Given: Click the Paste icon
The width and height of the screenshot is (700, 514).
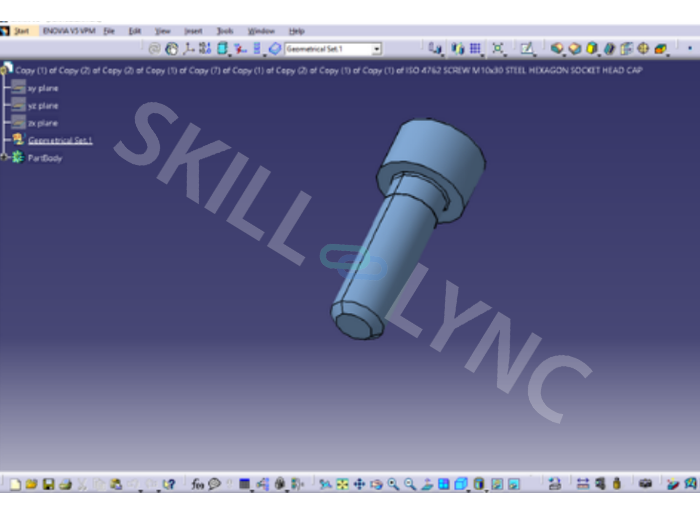Looking at the screenshot, I should (x=116, y=484).
